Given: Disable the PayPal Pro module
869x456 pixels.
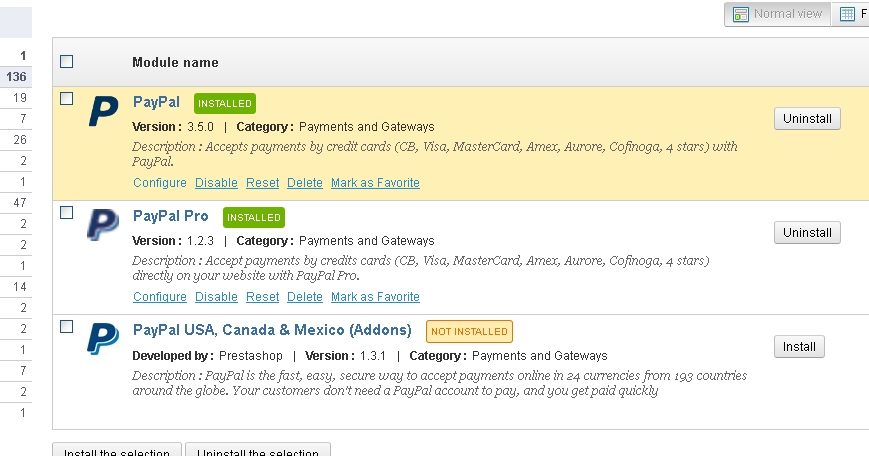Looking at the screenshot, I should pyautogui.click(x=216, y=297).
